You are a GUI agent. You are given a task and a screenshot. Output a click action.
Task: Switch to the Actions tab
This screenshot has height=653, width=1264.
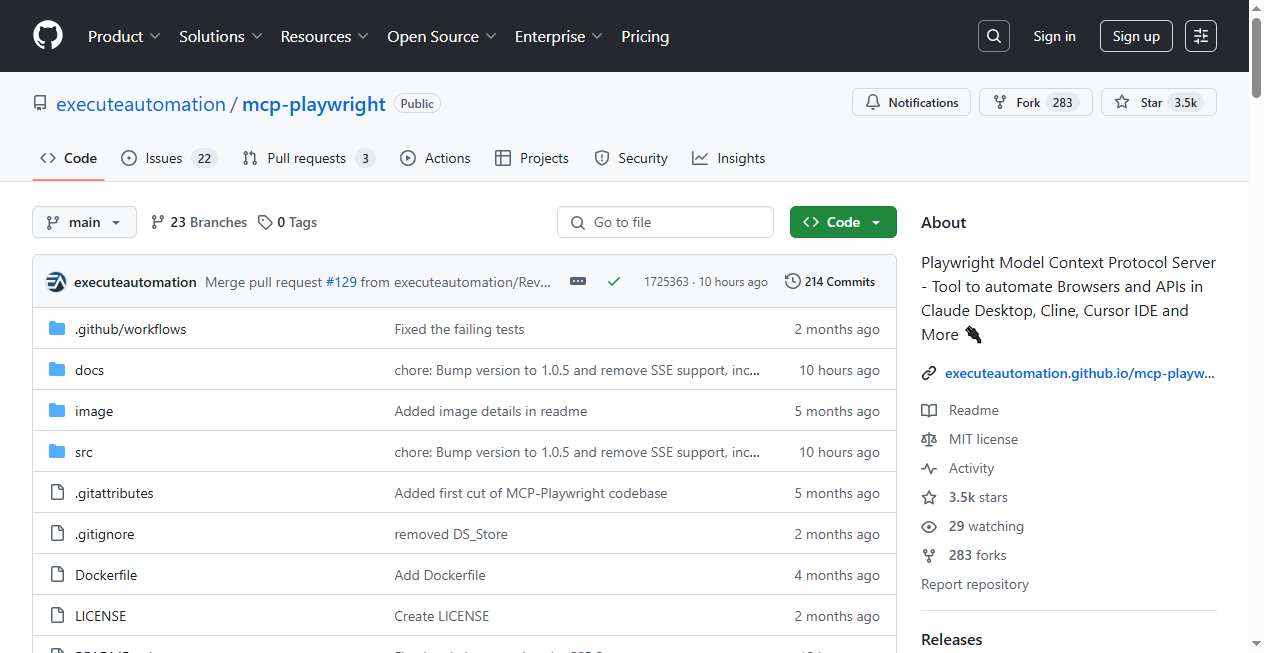(x=435, y=158)
